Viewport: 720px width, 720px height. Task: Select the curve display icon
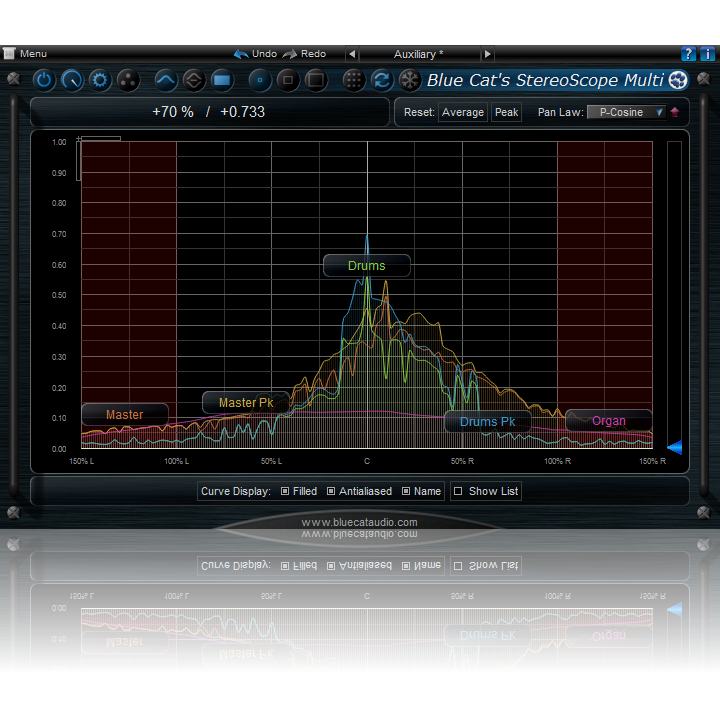[x=166, y=80]
